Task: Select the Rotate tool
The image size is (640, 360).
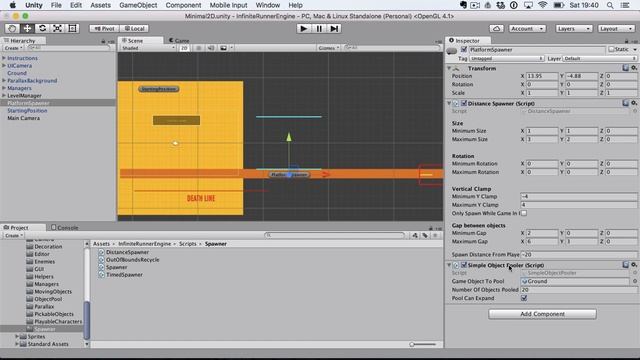Action: click(x=42, y=29)
